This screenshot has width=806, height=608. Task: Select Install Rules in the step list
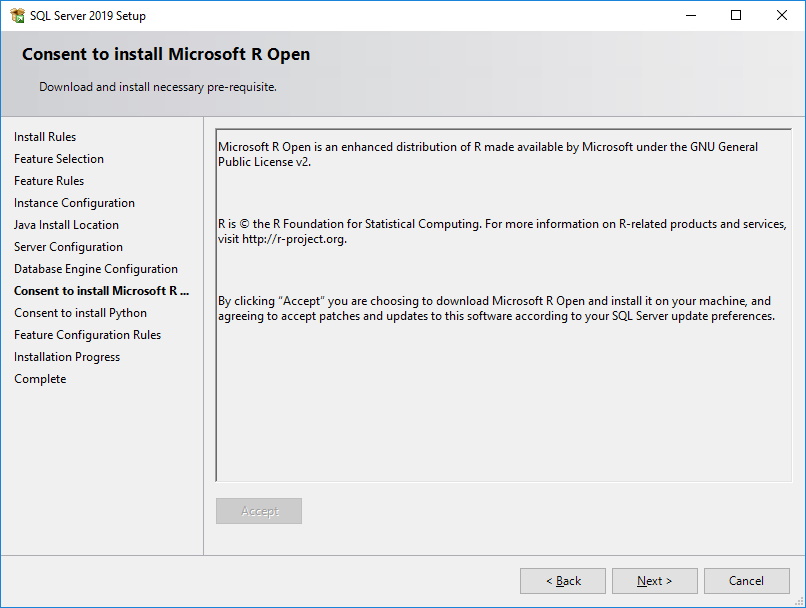45,137
